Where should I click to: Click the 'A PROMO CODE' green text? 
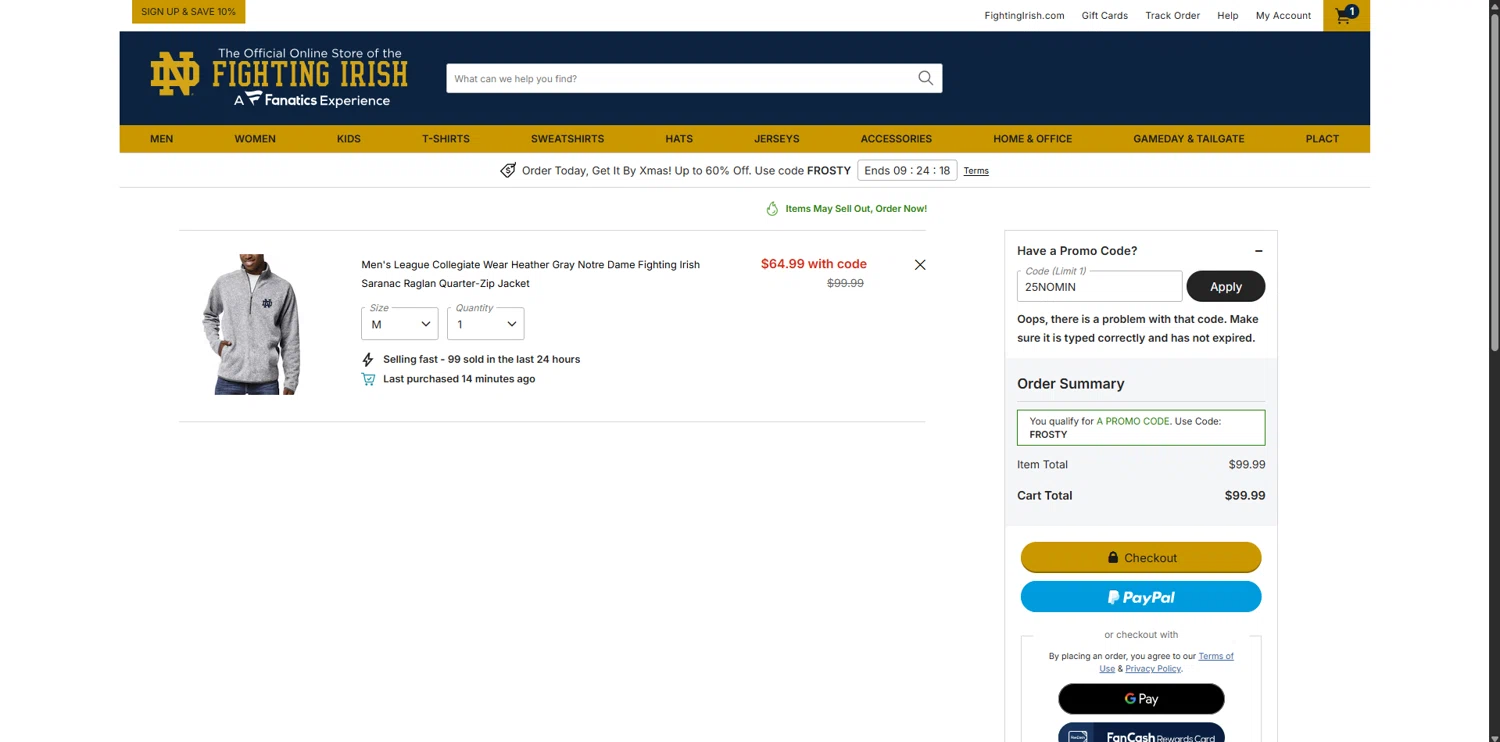click(x=1133, y=421)
